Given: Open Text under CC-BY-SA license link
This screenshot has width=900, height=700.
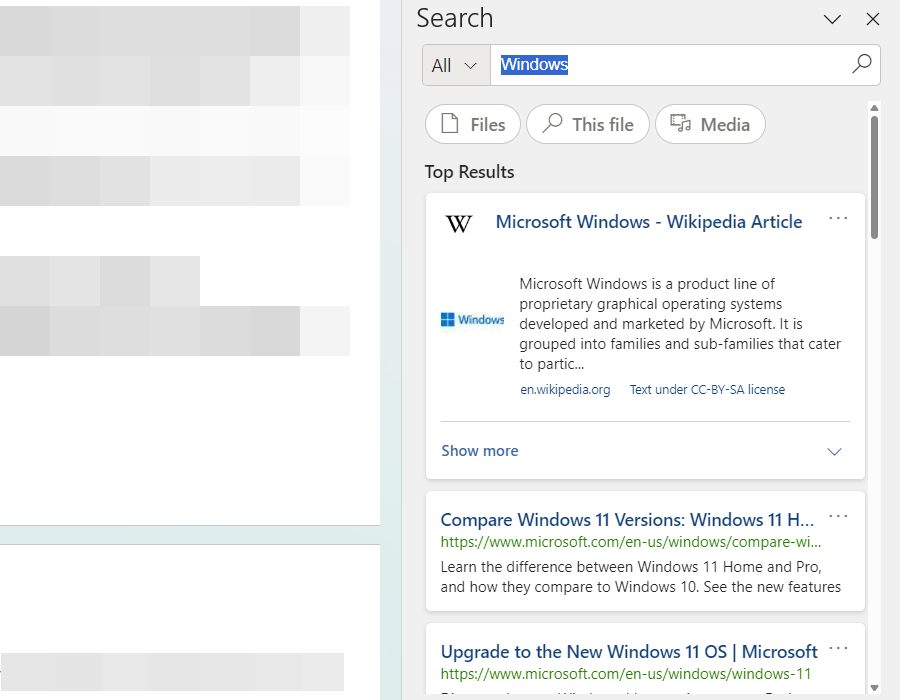Looking at the screenshot, I should tap(707, 390).
